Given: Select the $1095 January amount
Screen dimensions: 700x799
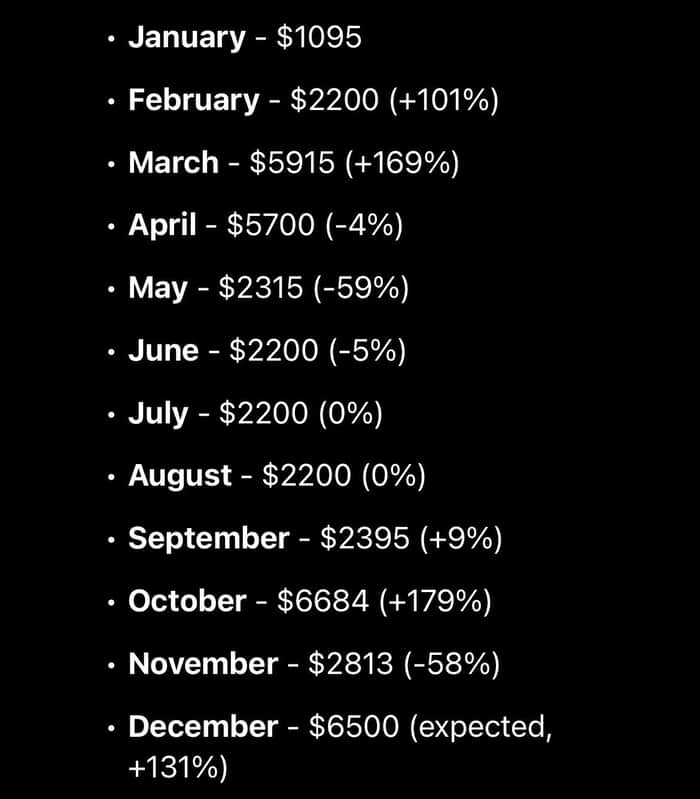Looking at the screenshot, I should [319, 37].
